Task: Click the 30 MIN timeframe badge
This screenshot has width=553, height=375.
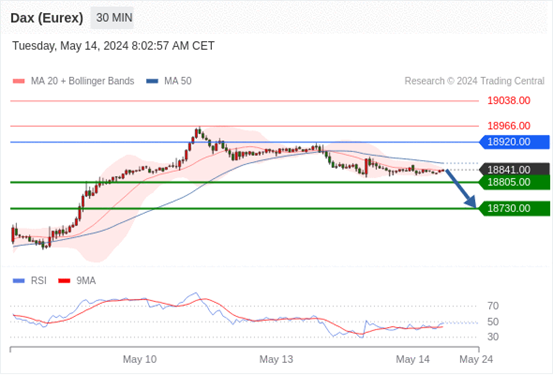Action: [x=112, y=18]
